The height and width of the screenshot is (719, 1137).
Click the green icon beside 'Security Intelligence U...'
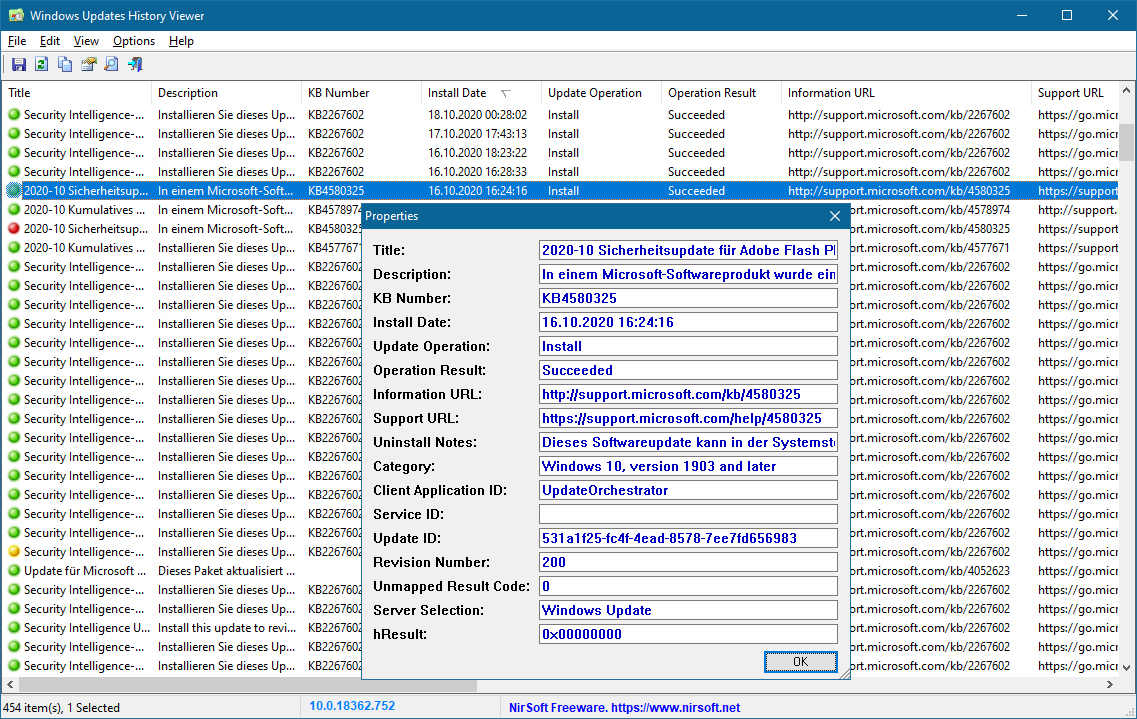tap(14, 628)
